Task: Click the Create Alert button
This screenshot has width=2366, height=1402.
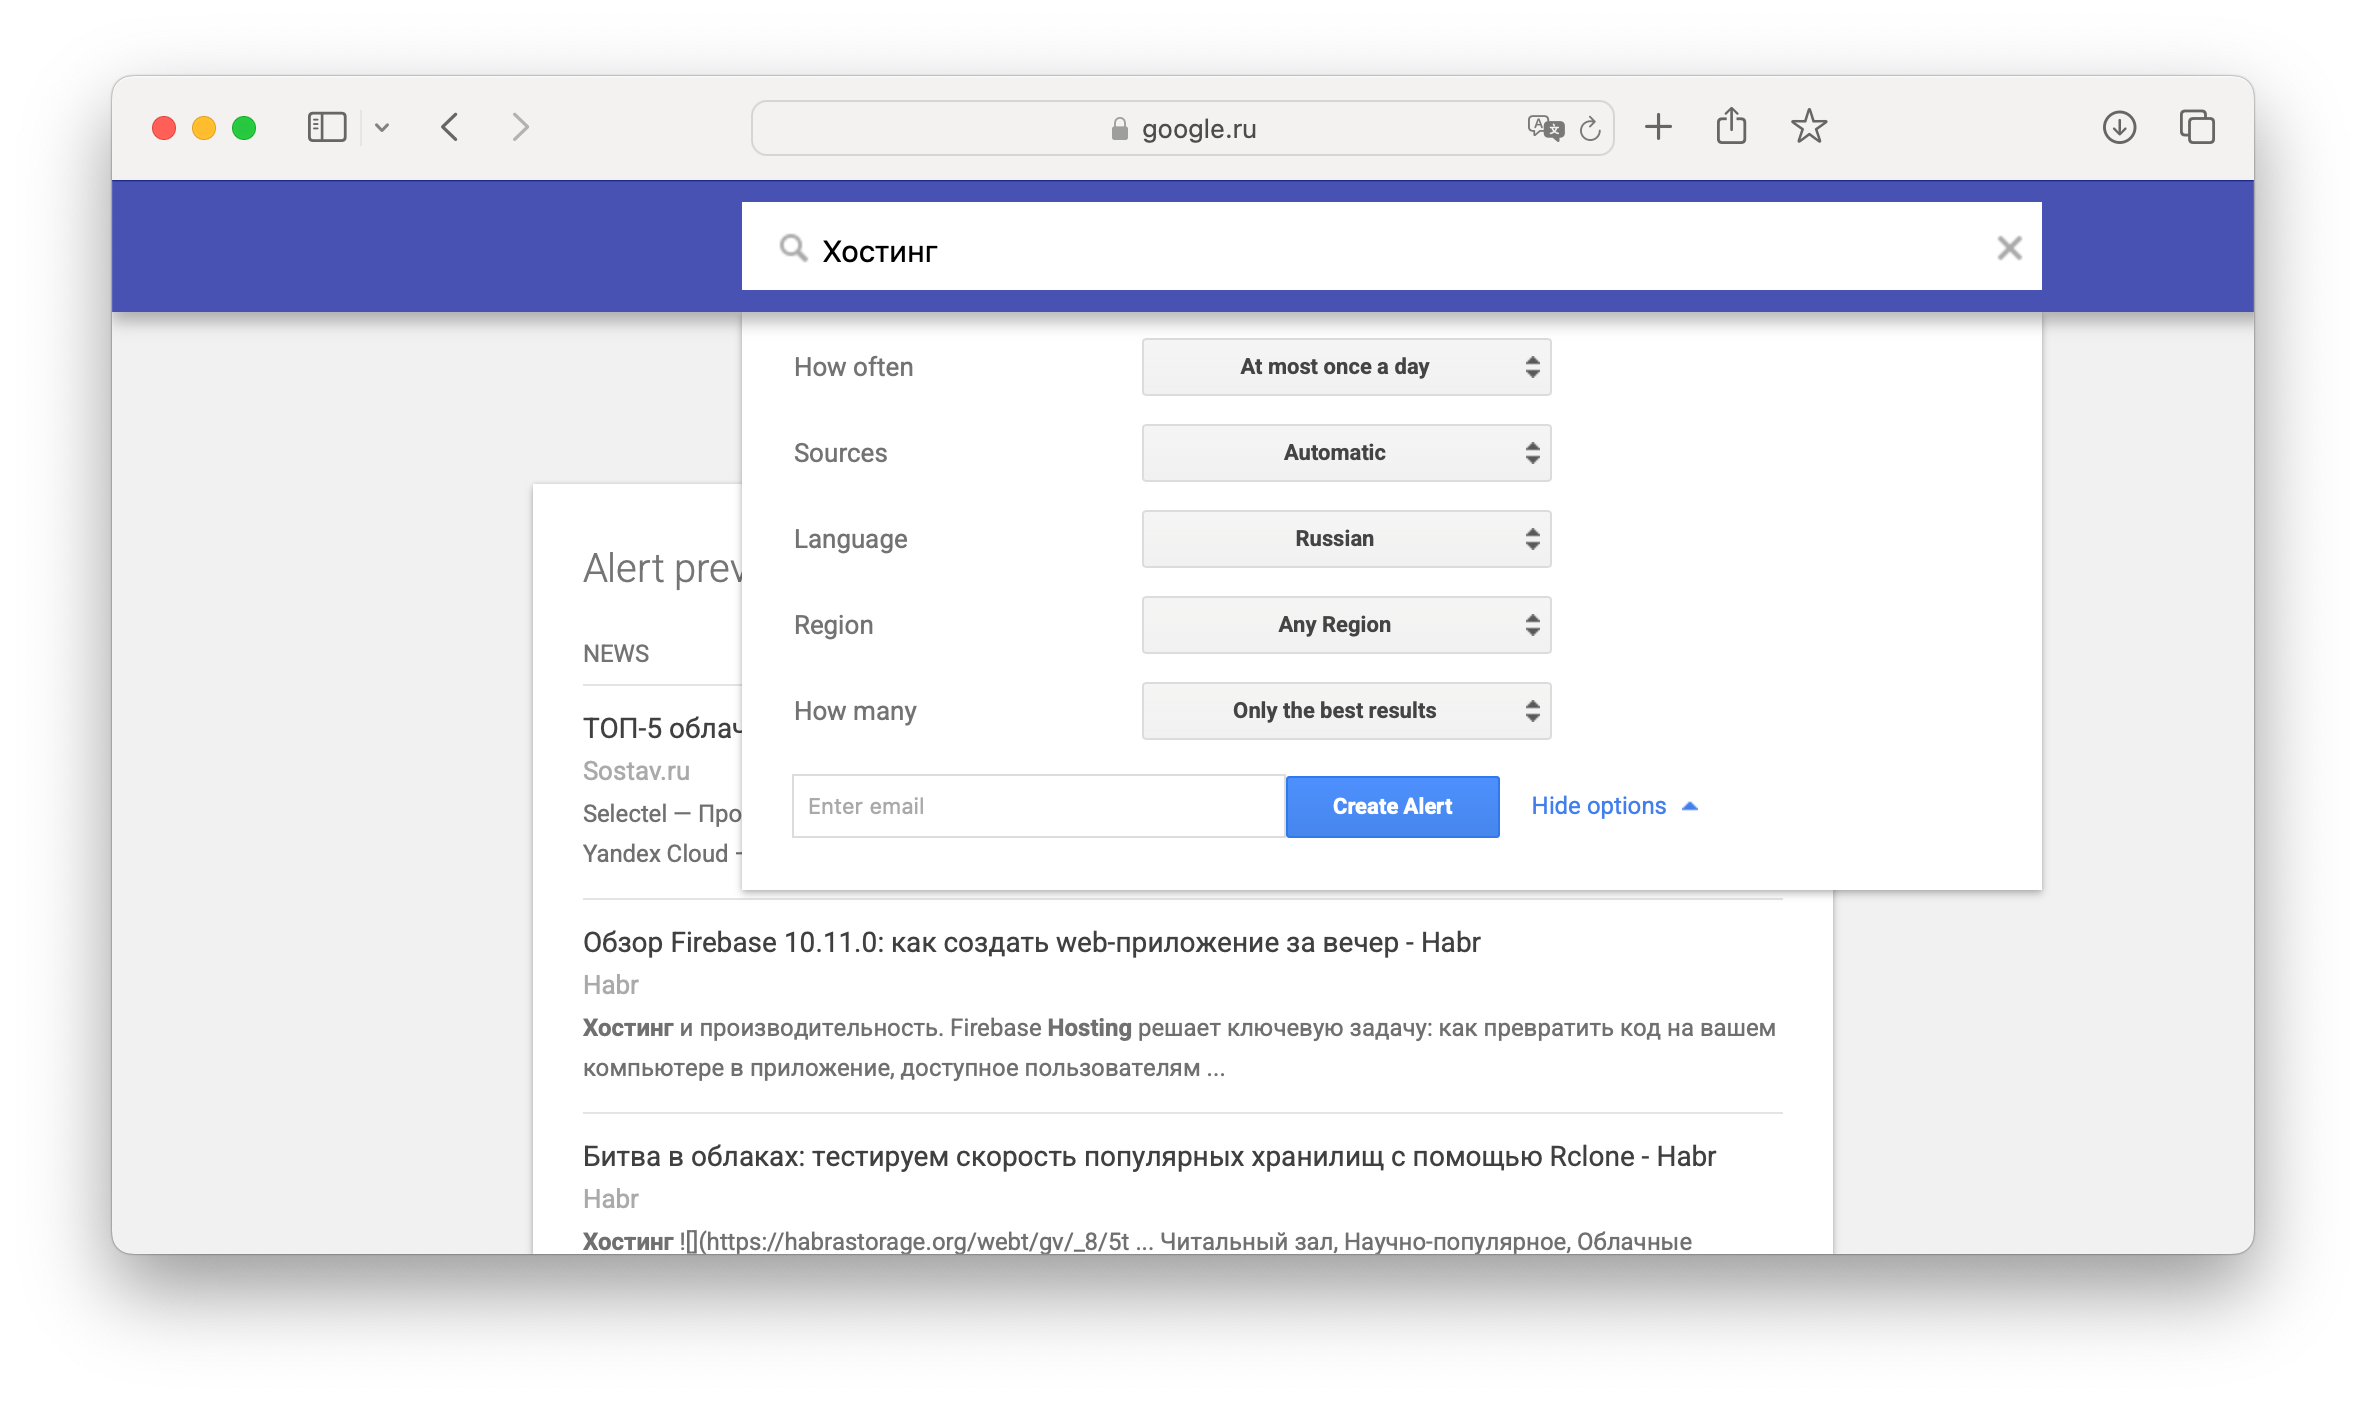Action: (x=1391, y=806)
